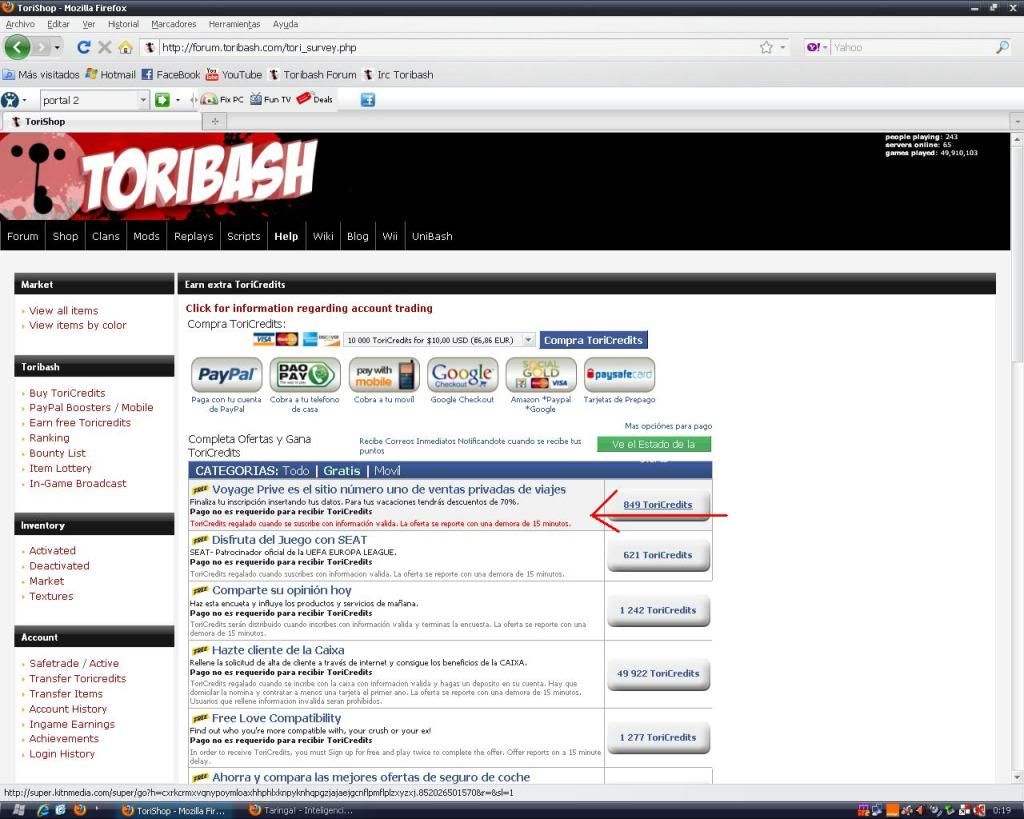Click the Toribash logo banner
Screen dimensions: 1024x819
pos(160,176)
